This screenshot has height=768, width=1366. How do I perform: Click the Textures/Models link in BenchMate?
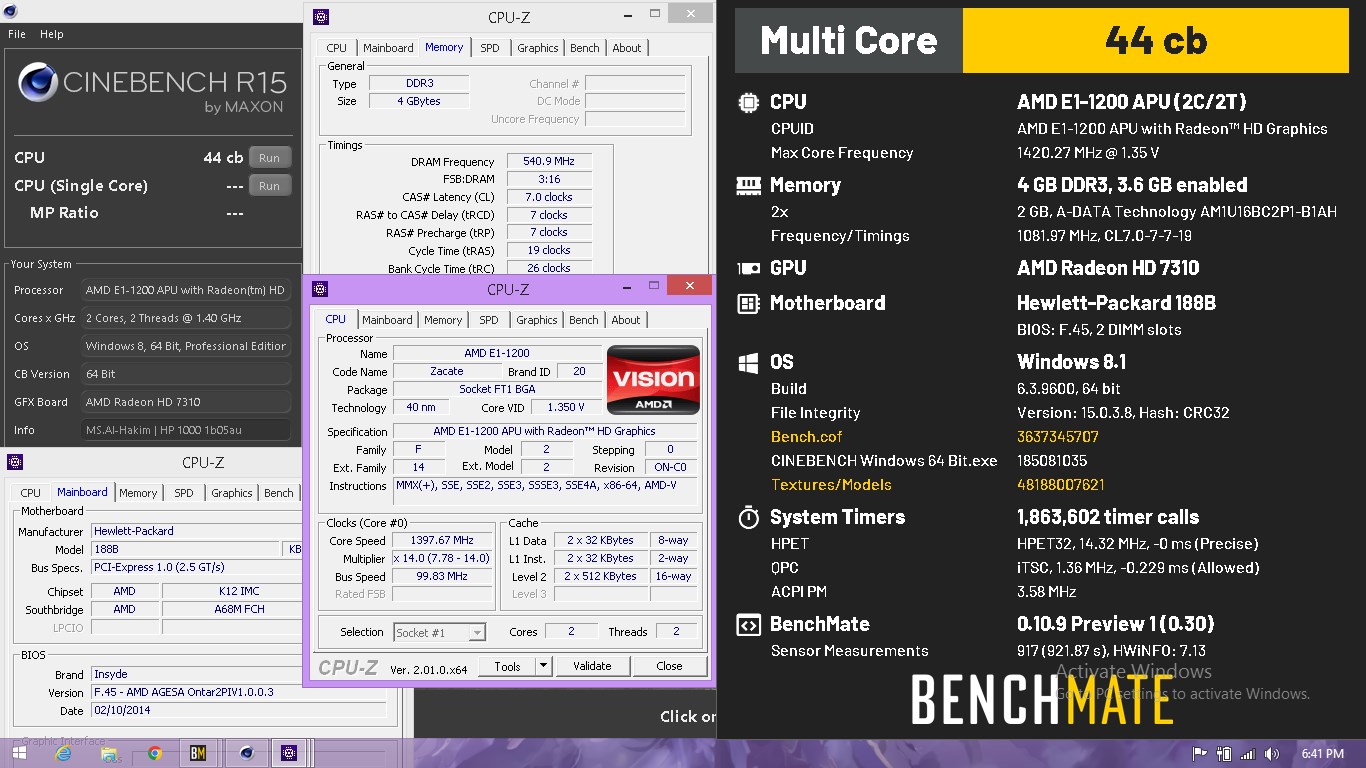coord(831,485)
